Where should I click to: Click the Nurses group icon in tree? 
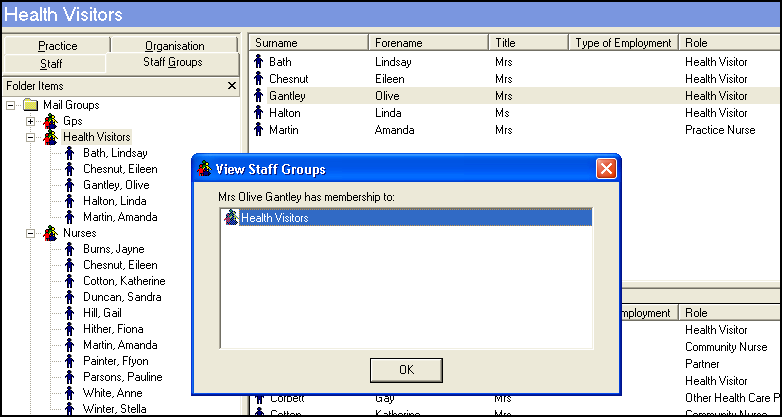pos(50,233)
